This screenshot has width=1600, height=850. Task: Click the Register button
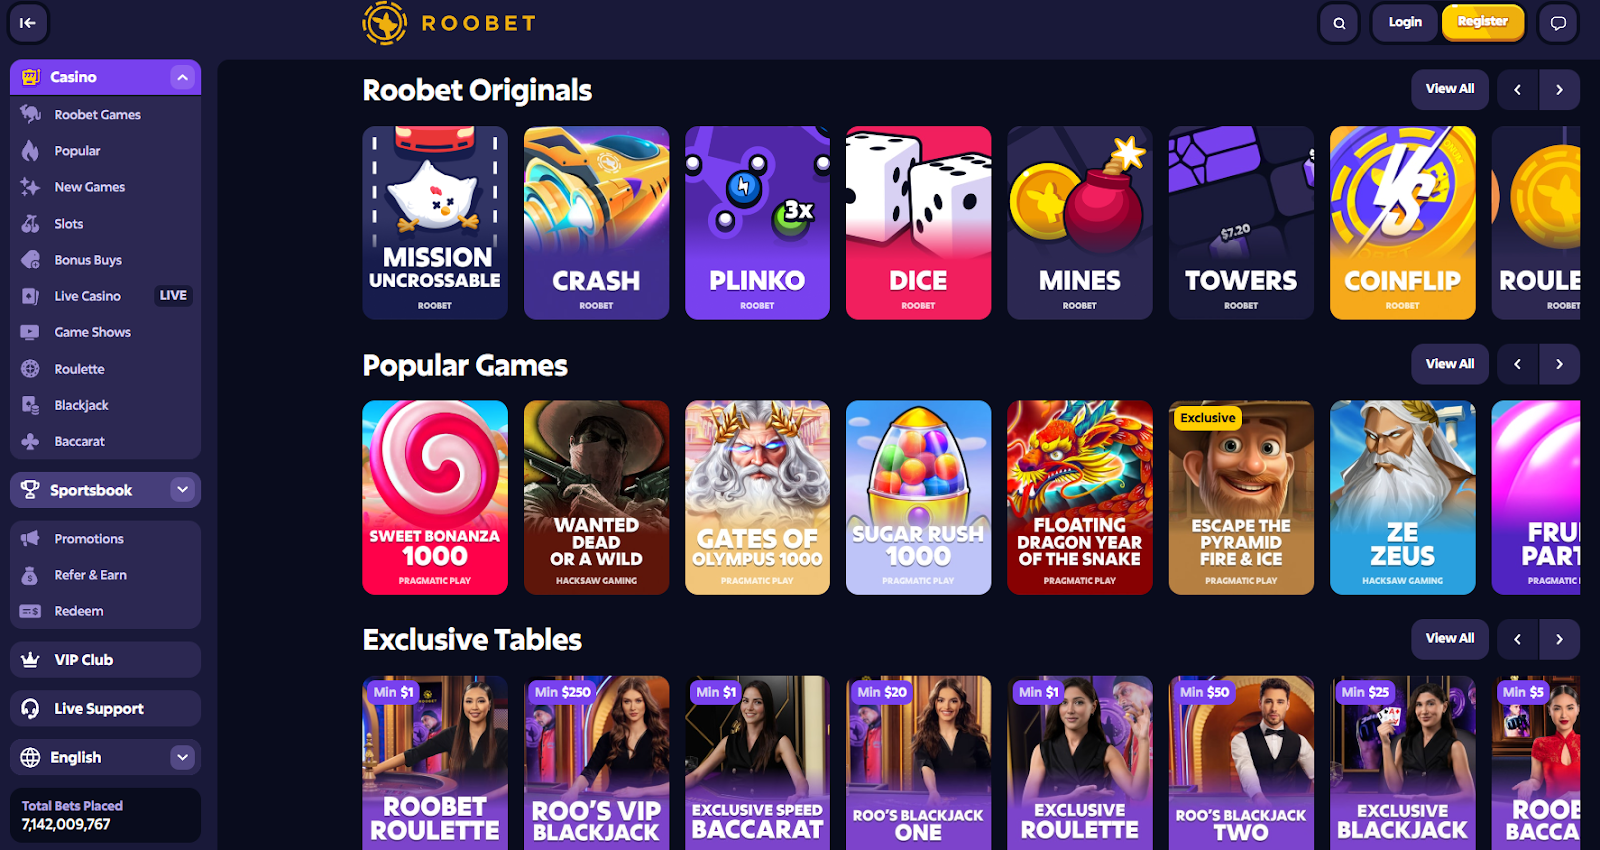click(x=1482, y=22)
